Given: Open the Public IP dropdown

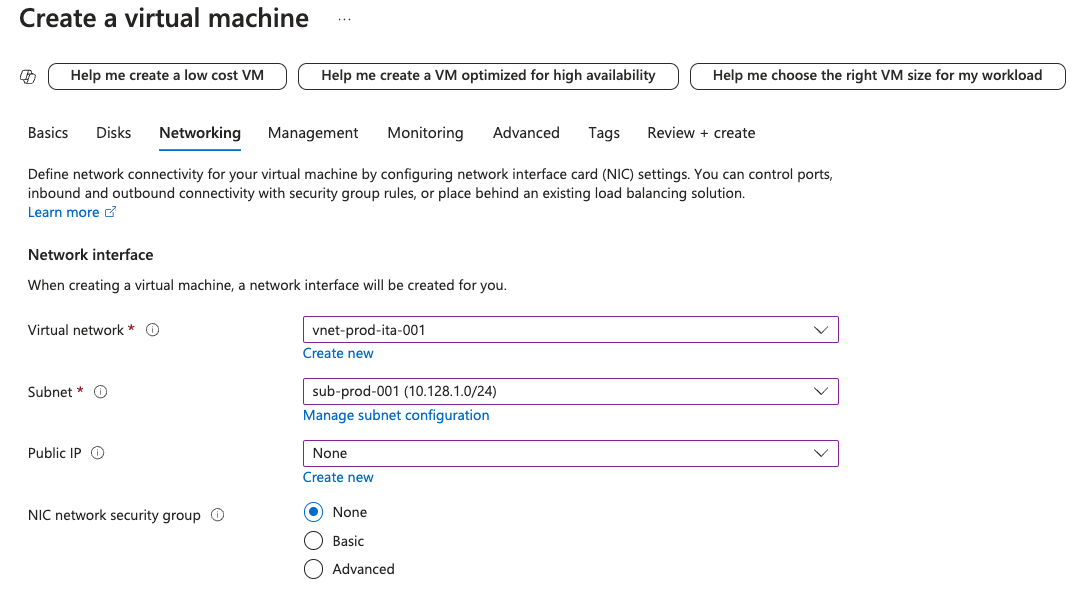Looking at the screenshot, I should [570, 454].
